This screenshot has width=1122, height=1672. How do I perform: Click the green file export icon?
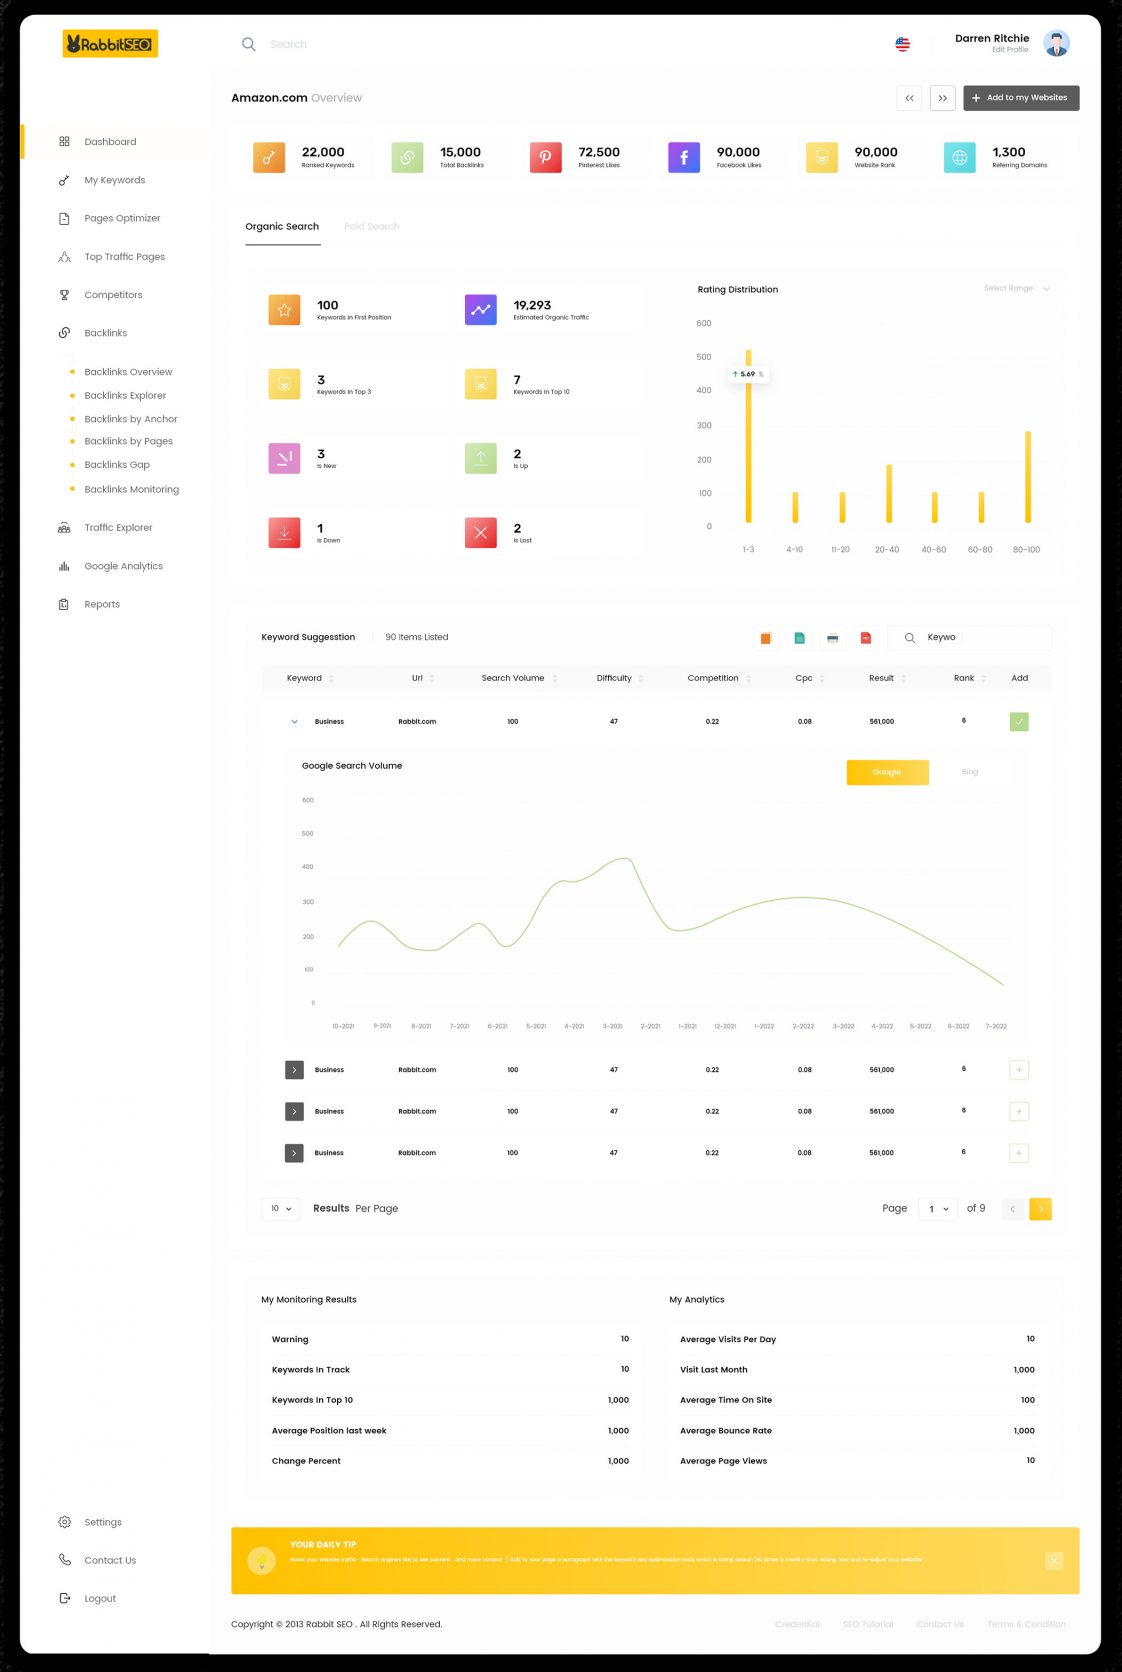point(799,638)
